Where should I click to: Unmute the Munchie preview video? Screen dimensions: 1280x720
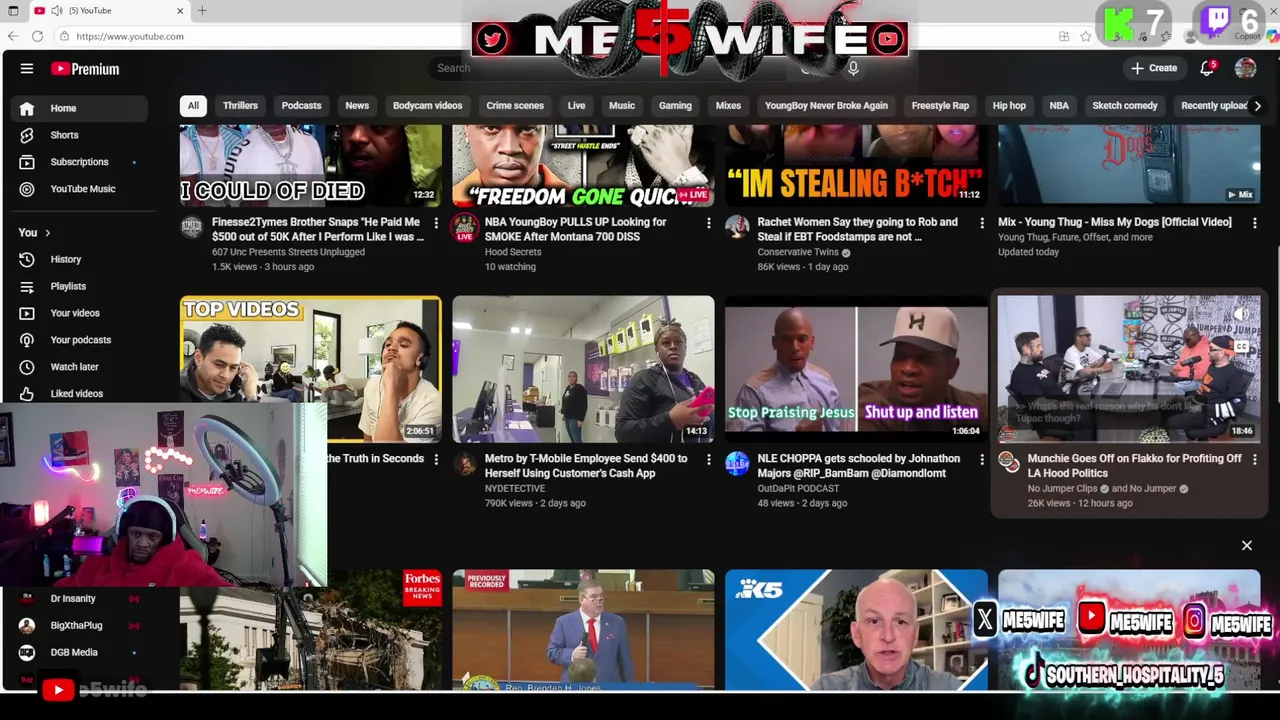[1241, 314]
